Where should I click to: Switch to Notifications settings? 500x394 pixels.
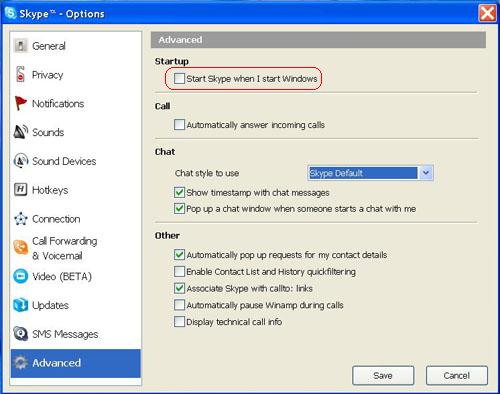(x=76, y=103)
